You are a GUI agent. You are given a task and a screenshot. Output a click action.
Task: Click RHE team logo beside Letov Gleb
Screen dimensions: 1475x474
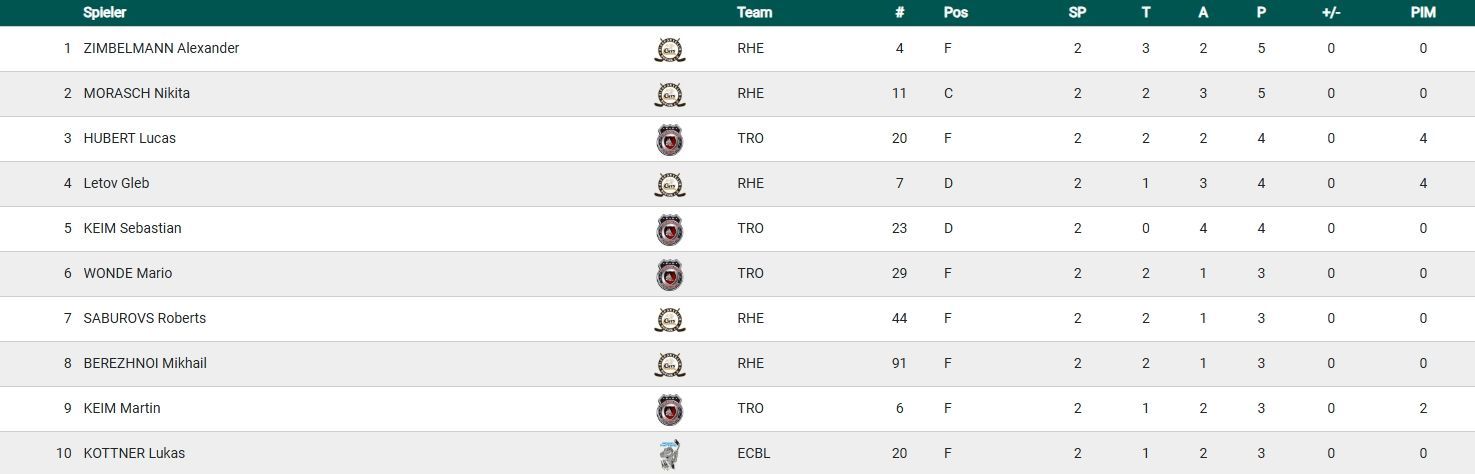(669, 184)
